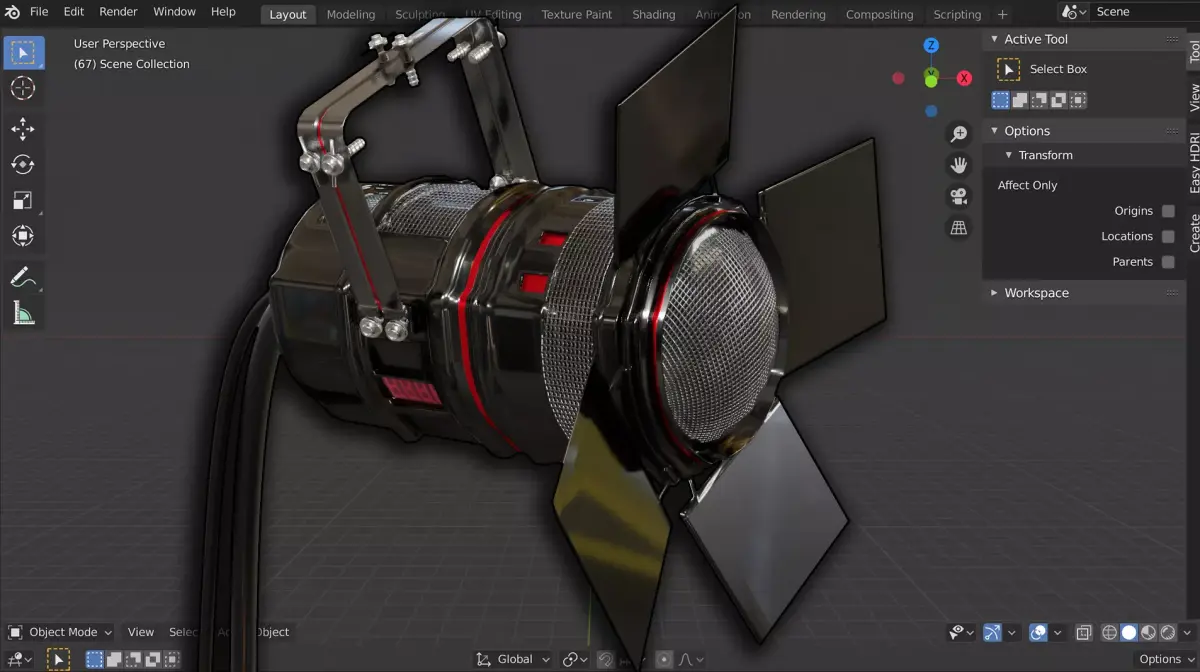Click the camera view icon in the viewport

(959, 196)
